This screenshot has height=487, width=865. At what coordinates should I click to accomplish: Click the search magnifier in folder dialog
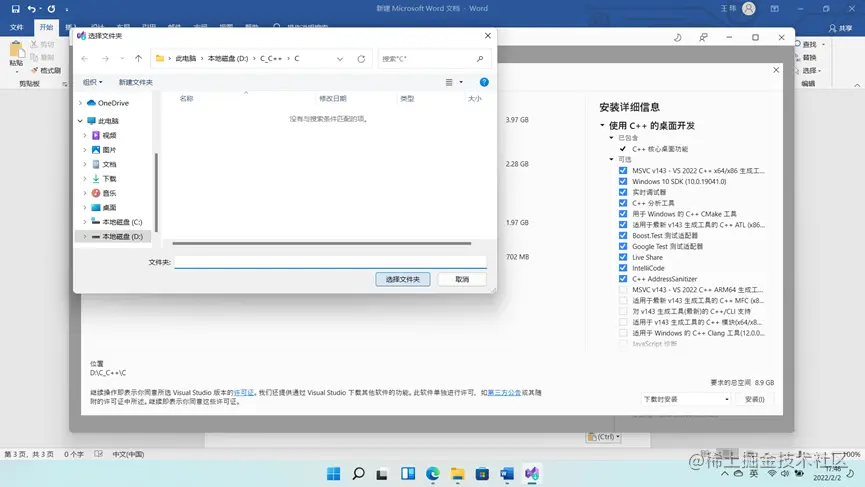(480, 58)
